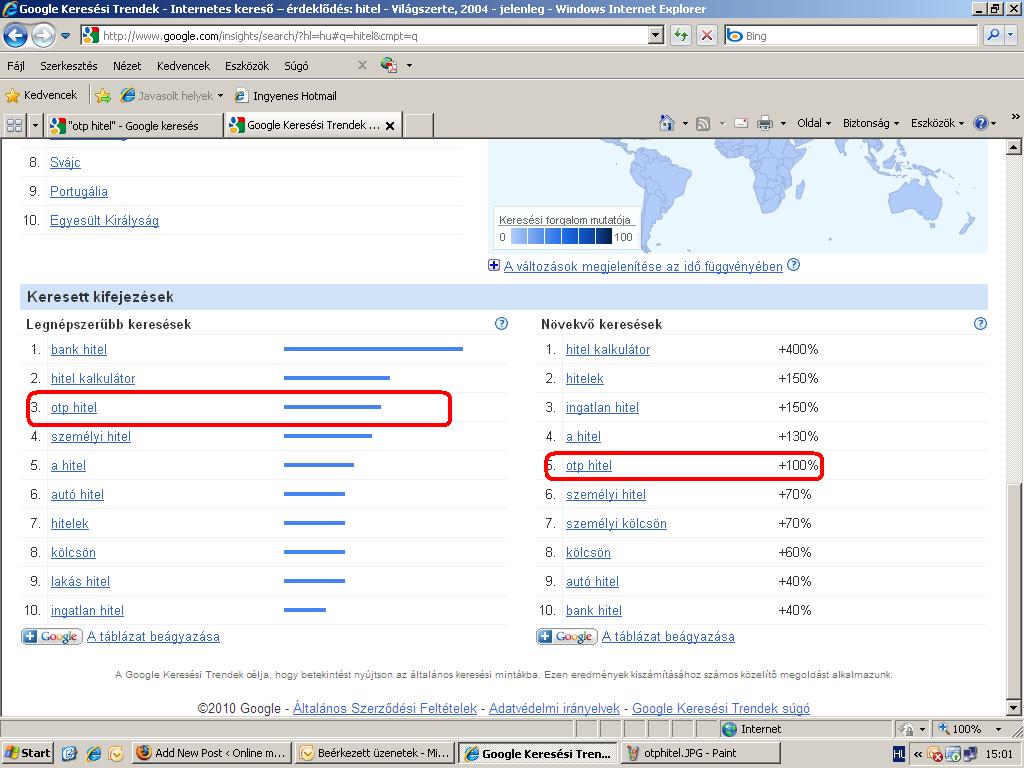Open the 'bank hitel' link in top searches

pos(79,350)
